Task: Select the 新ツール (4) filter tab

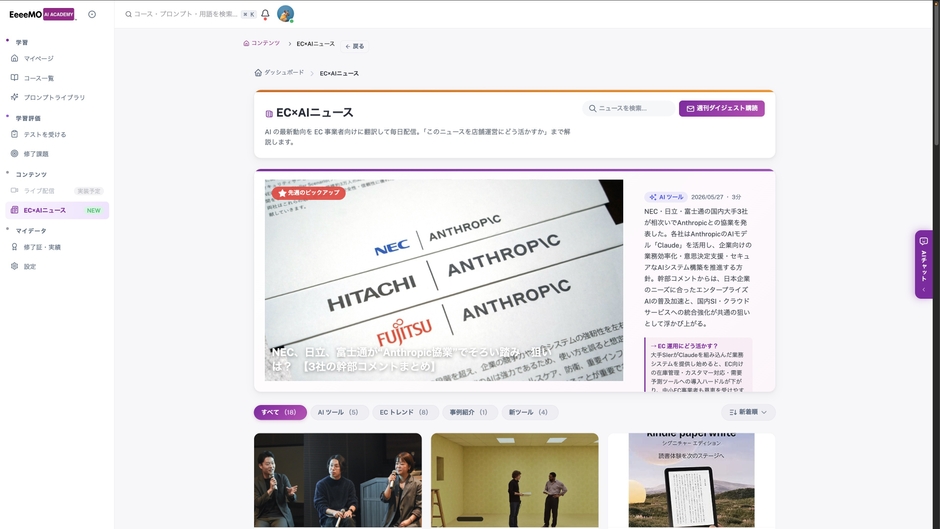Action: [529, 413]
